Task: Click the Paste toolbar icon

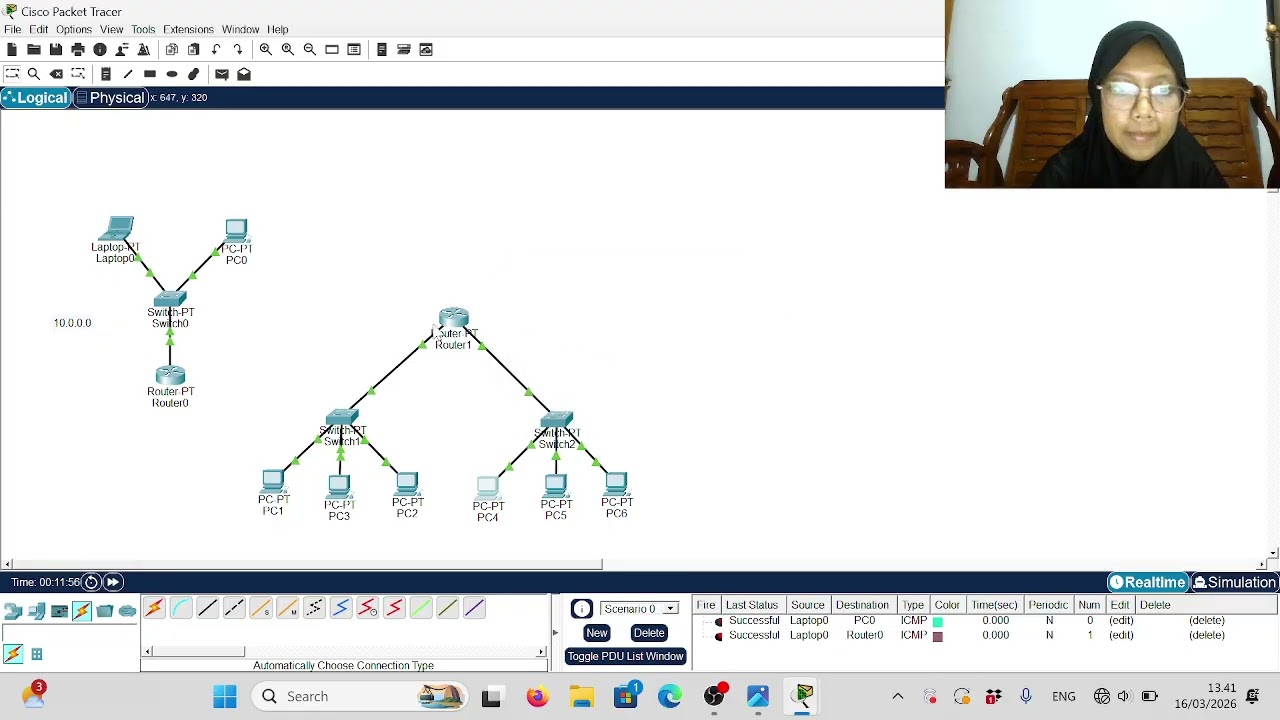Action: point(194,49)
